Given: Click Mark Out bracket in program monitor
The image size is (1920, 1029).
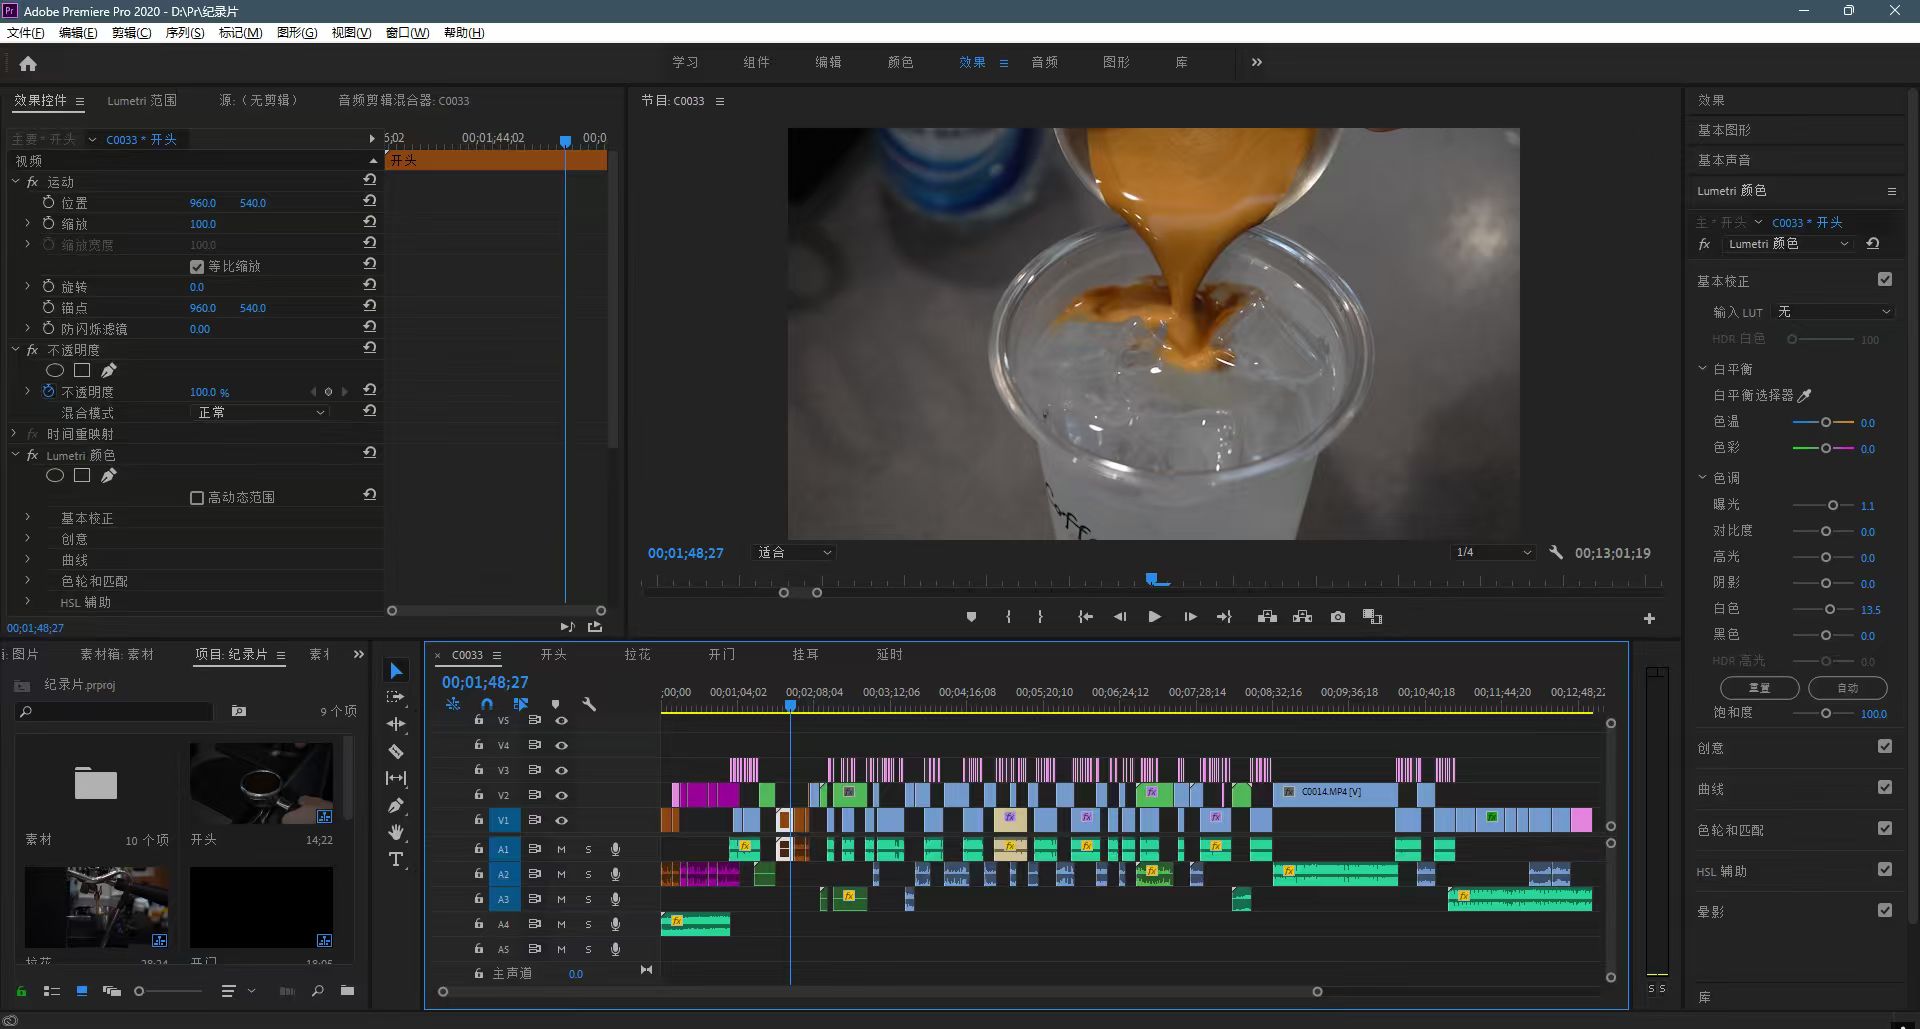Looking at the screenshot, I should [1040, 617].
